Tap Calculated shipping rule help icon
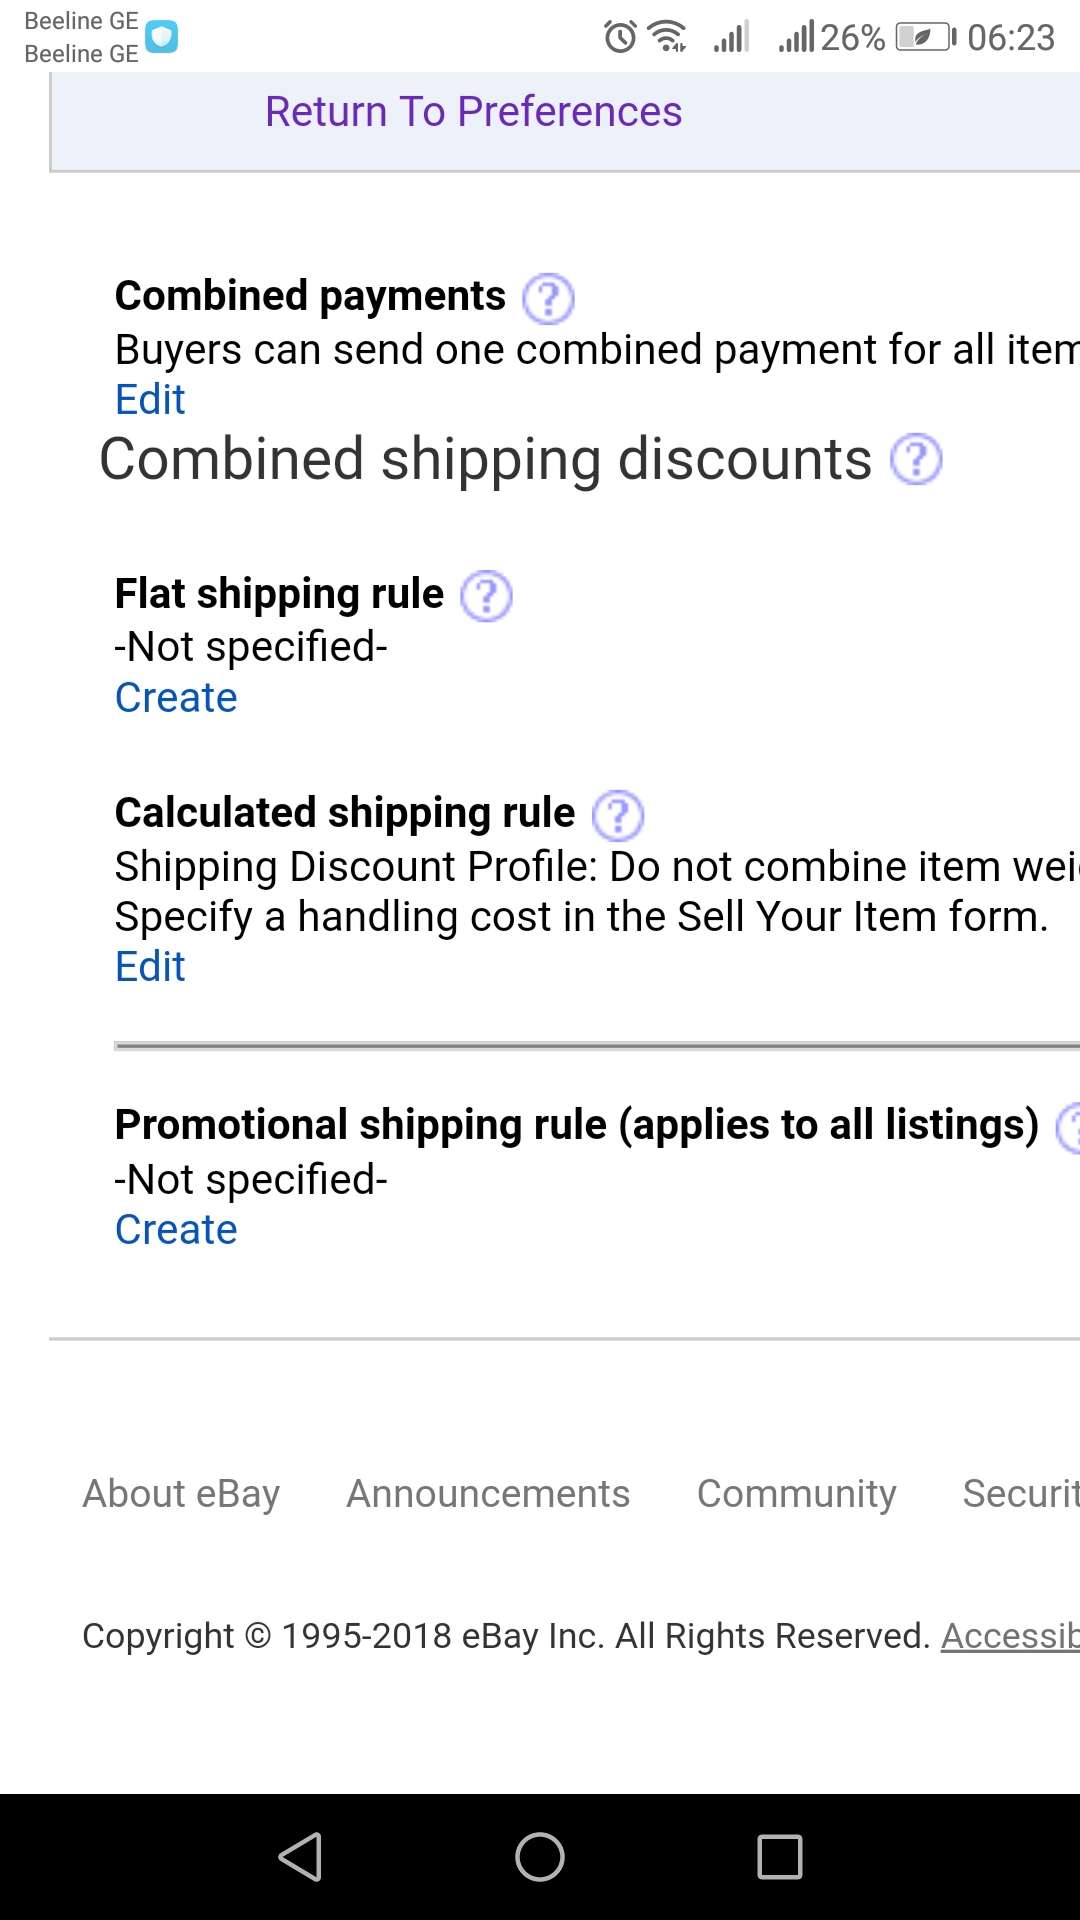 click(x=618, y=815)
